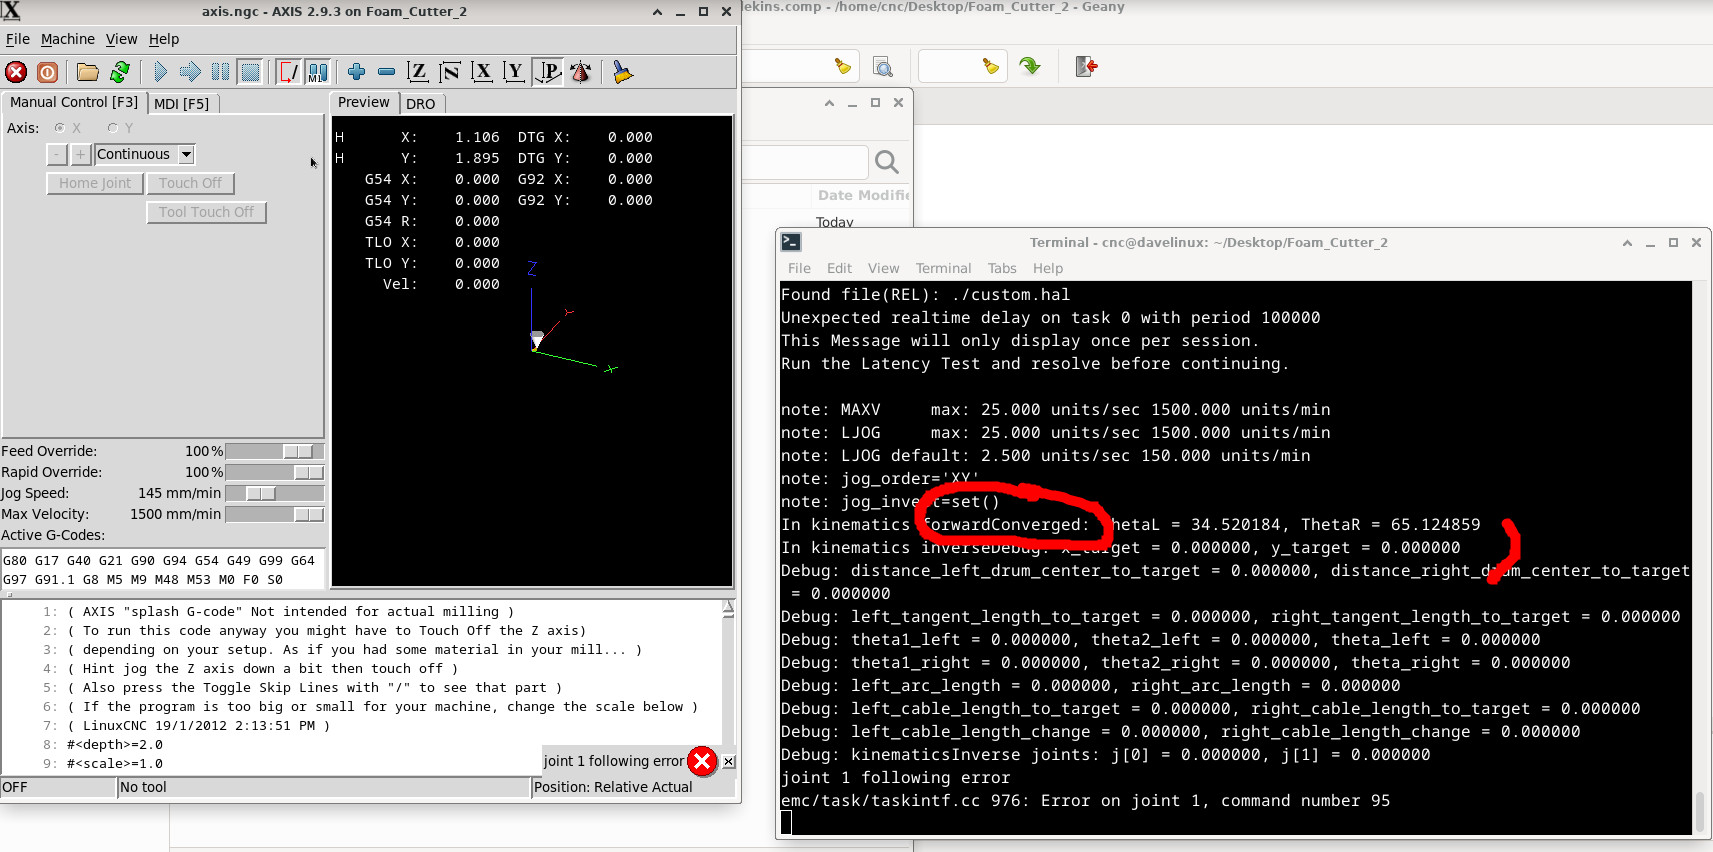Clear Geany search field with broom icon
The image size is (1713, 852).
(843, 66)
